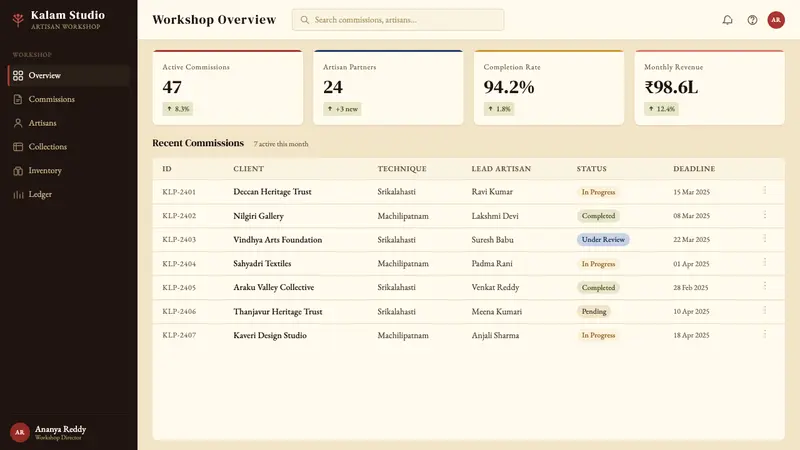
Task: Open client Kaveri Design Studio
Action: [x=270, y=335]
